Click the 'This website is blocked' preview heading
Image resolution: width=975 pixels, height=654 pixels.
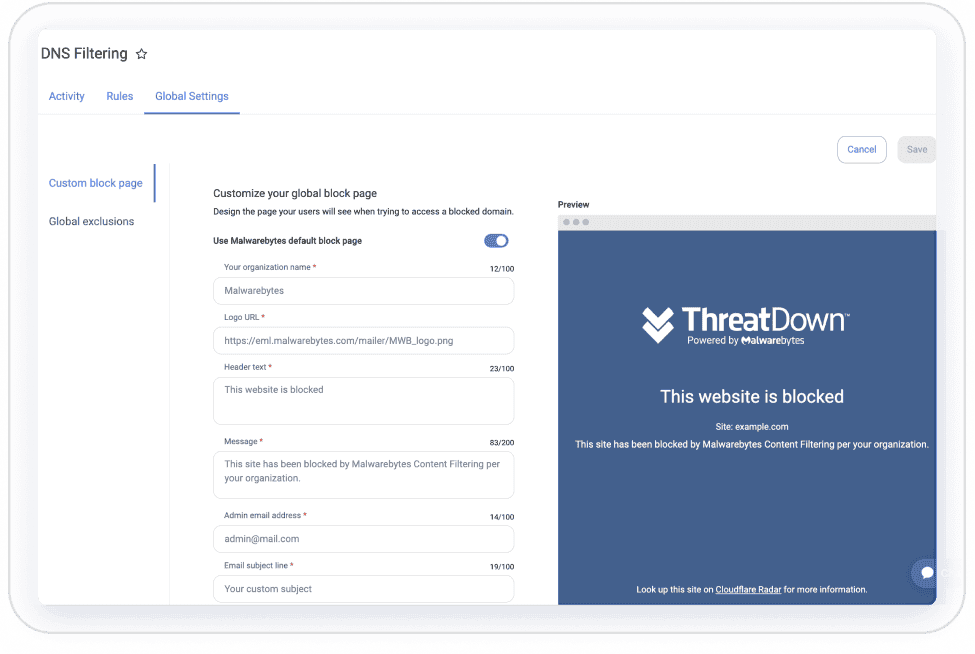click(752, 397)
